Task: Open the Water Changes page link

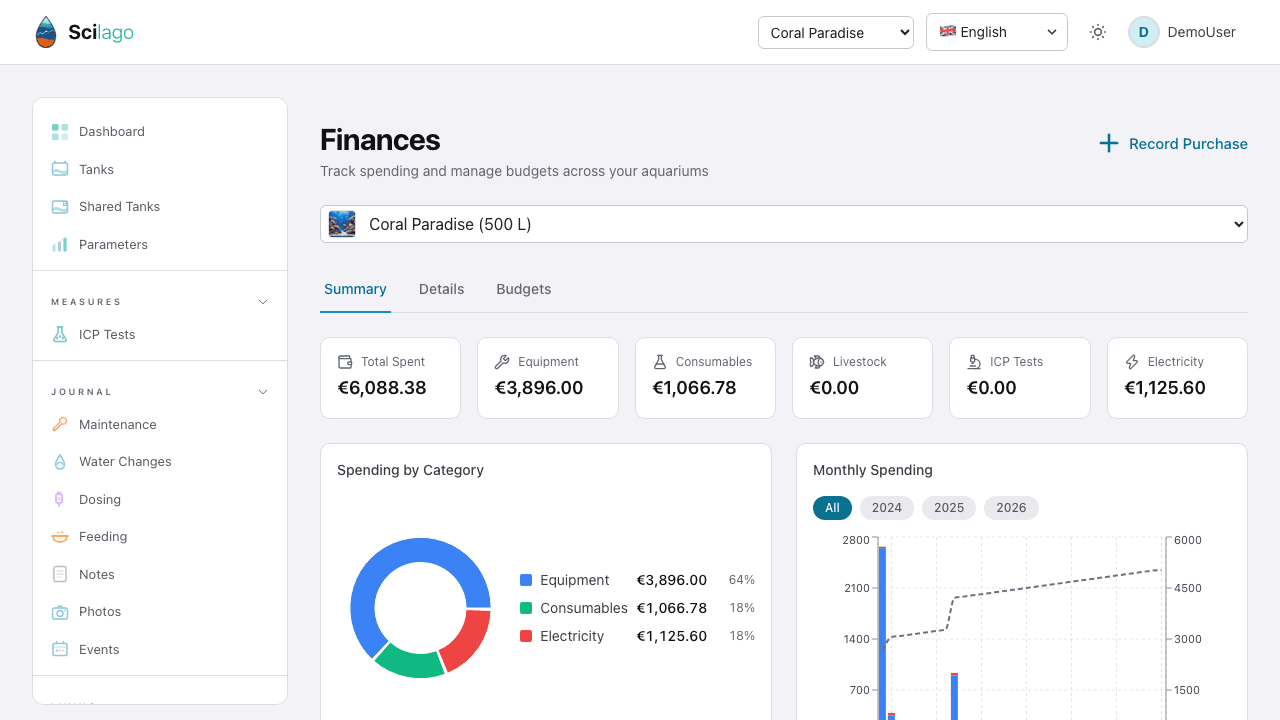Action: (x=160, y=462)
